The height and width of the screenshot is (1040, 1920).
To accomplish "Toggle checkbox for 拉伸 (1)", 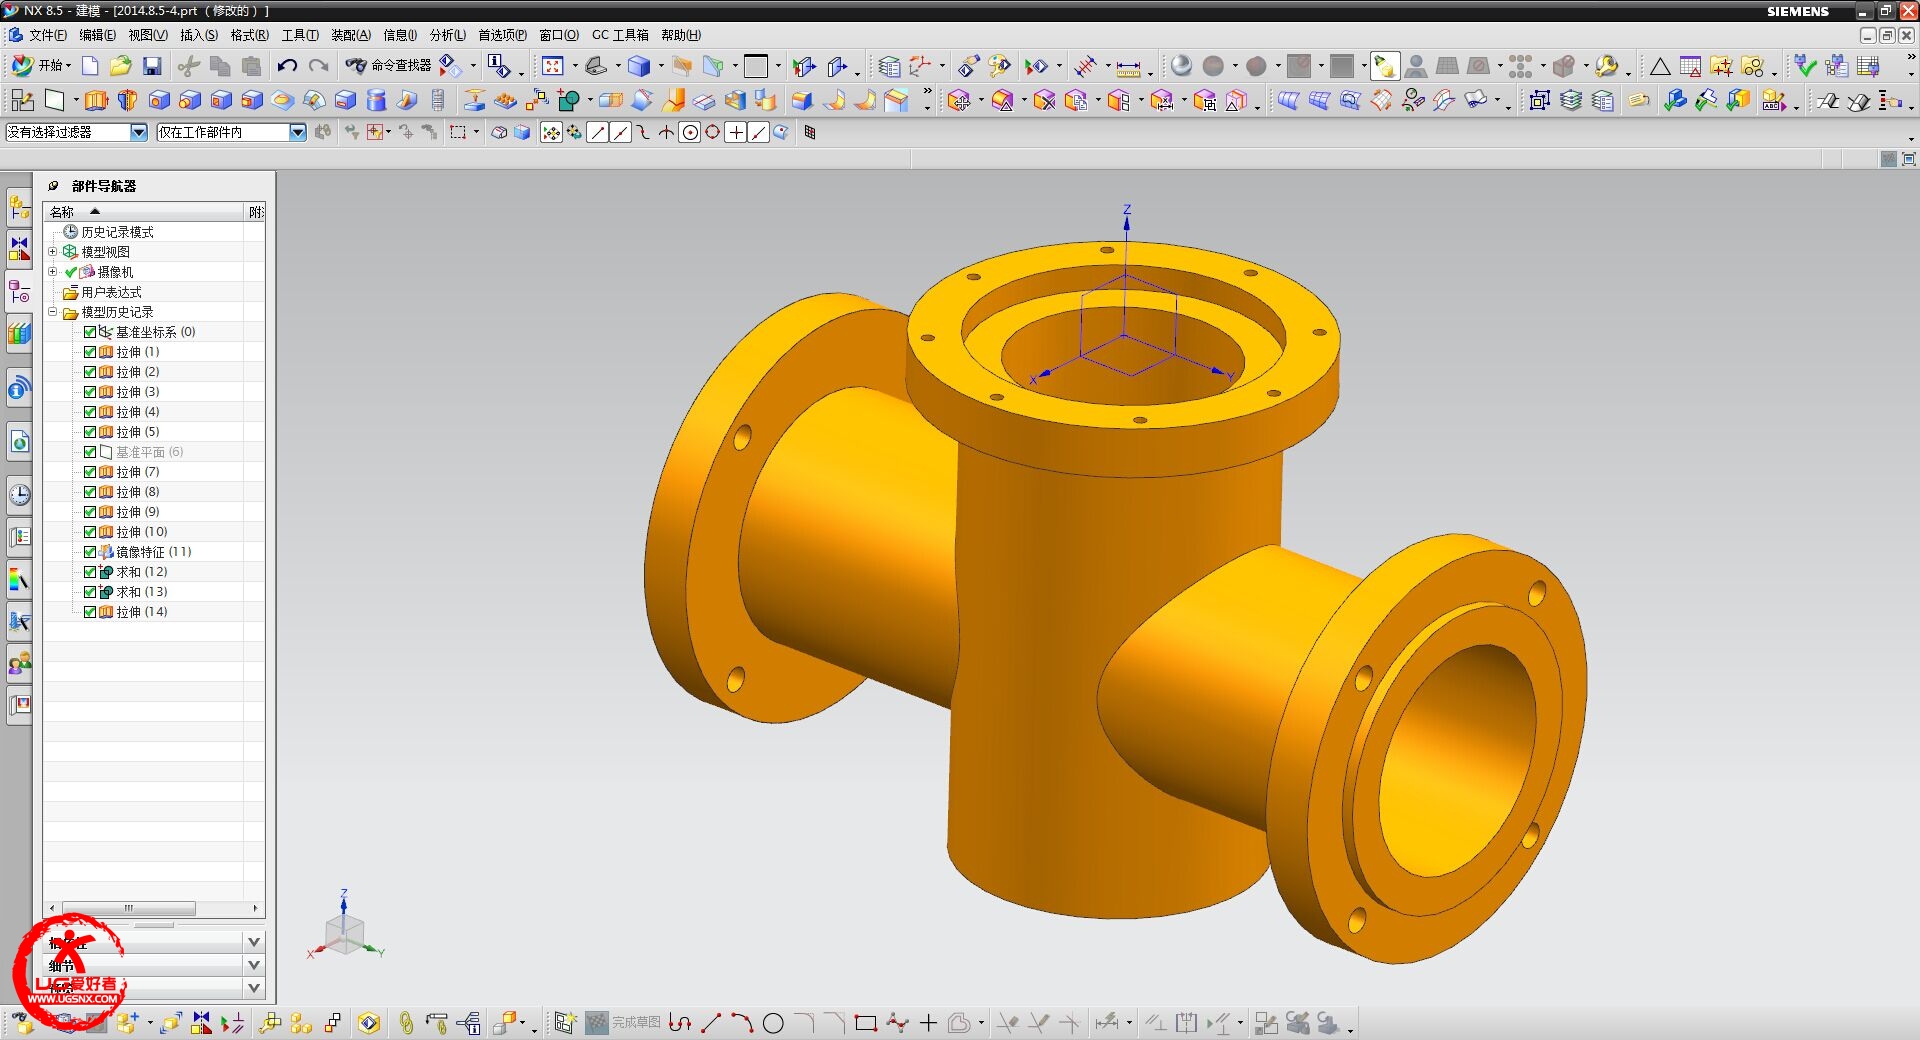I will coord(90,352).
